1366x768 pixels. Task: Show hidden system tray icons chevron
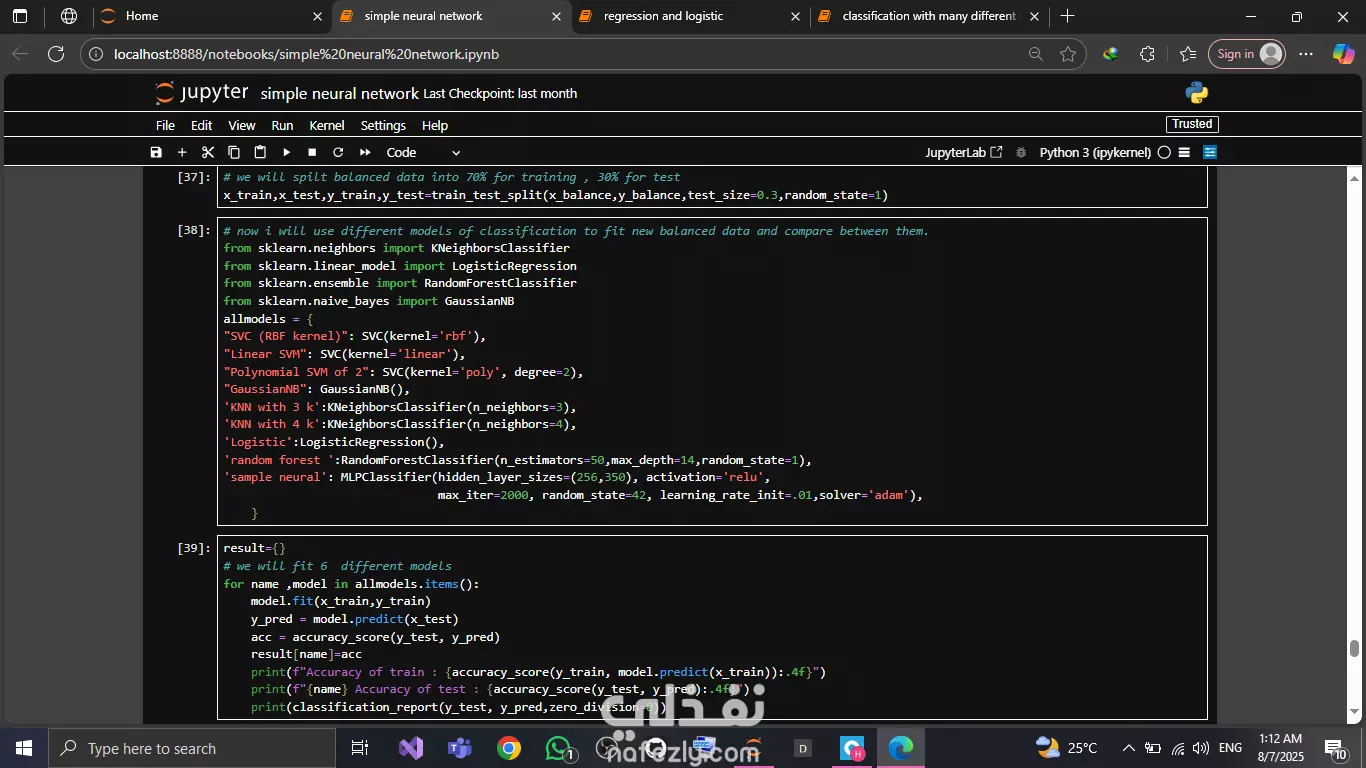[1129, 748]
